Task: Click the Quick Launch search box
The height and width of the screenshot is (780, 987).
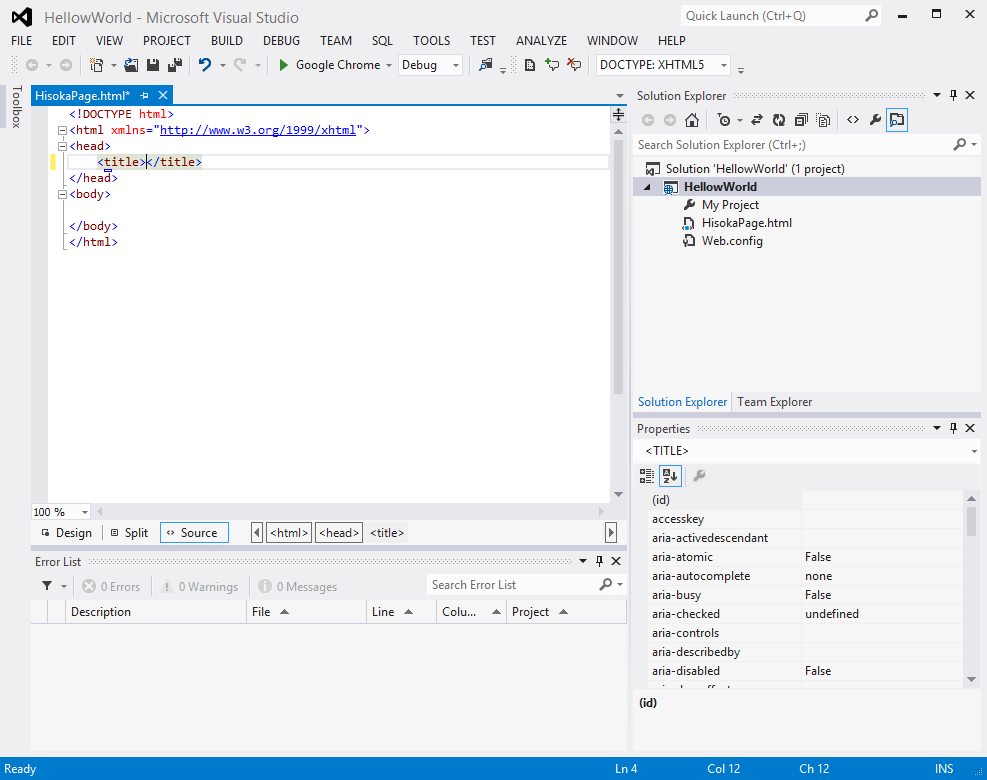Action: [780, 16]
